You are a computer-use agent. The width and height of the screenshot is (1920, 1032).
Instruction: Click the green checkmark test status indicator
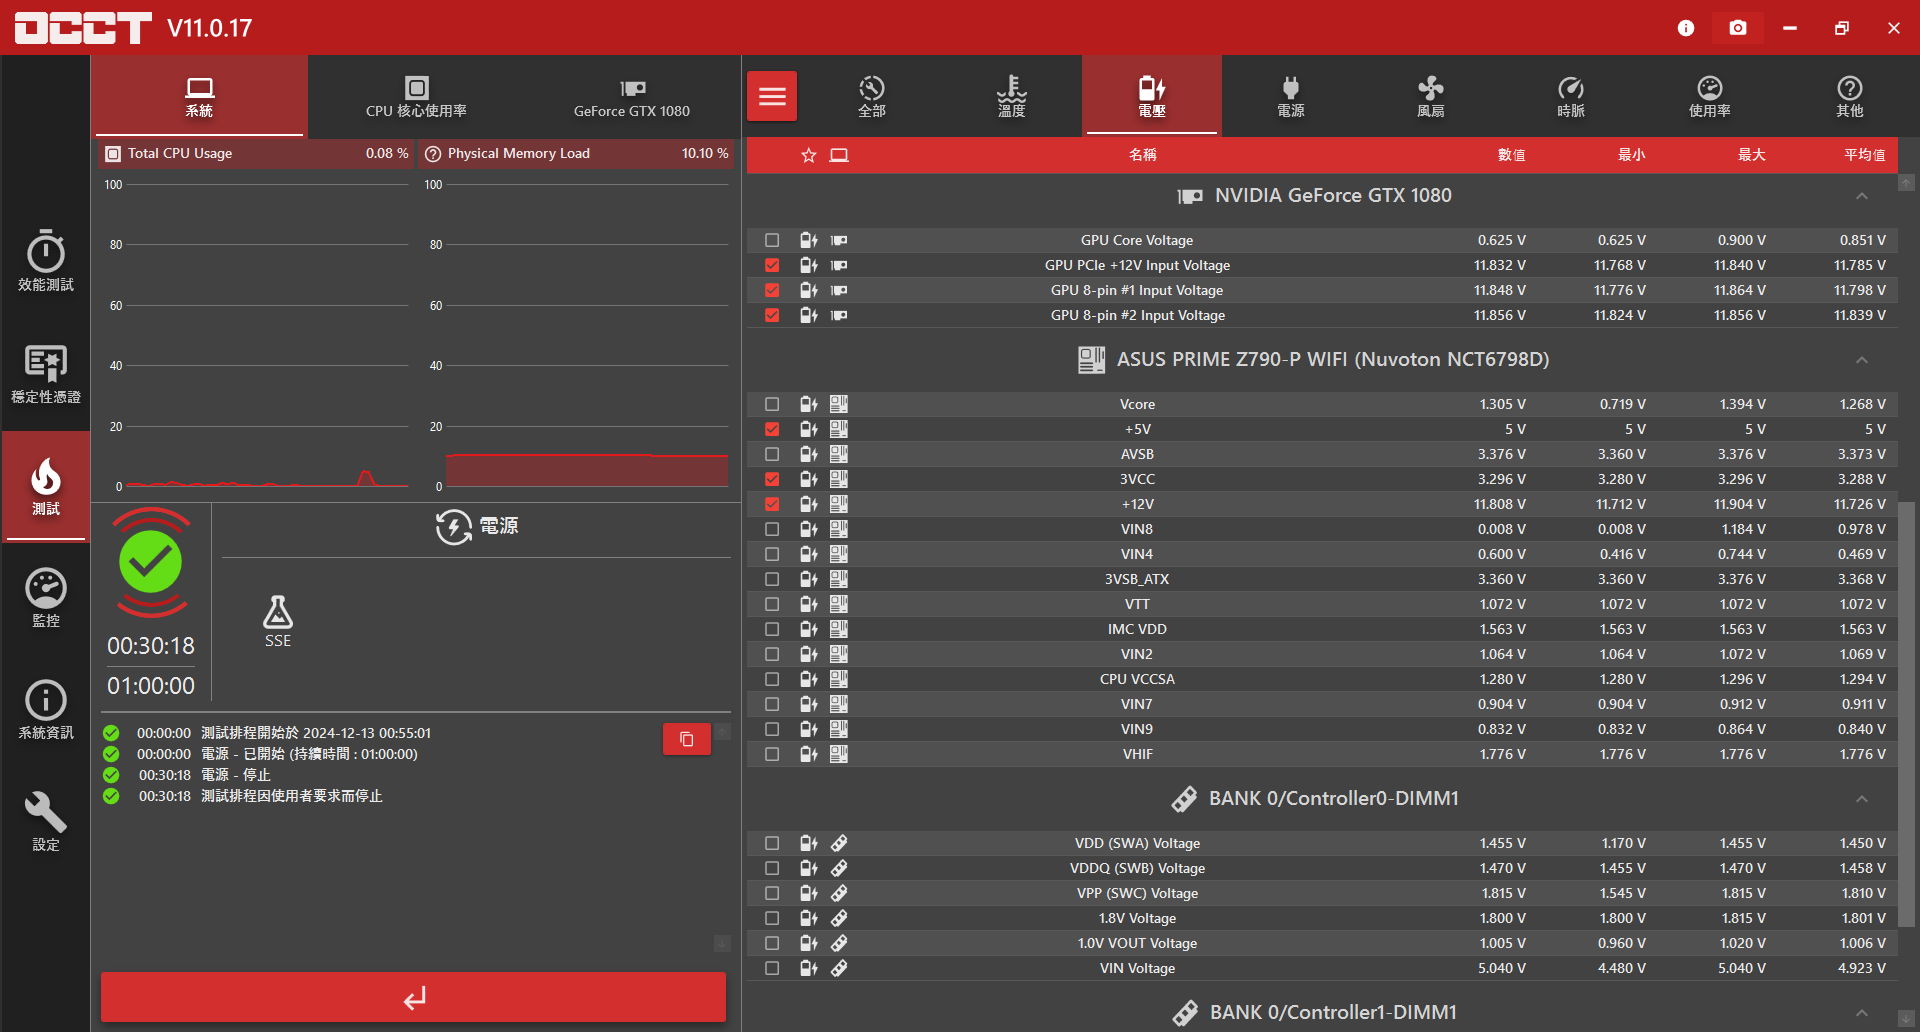click(150, 562)
